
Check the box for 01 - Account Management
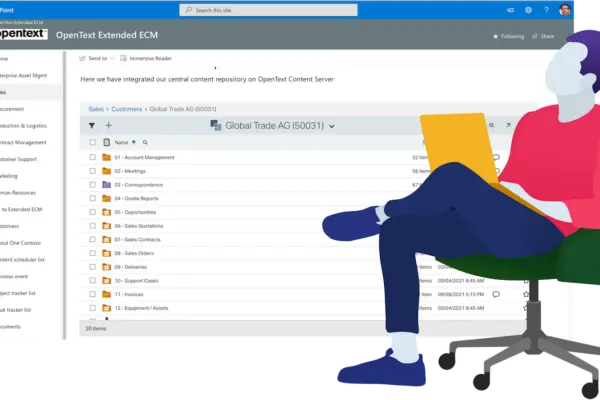coord(92,157)
